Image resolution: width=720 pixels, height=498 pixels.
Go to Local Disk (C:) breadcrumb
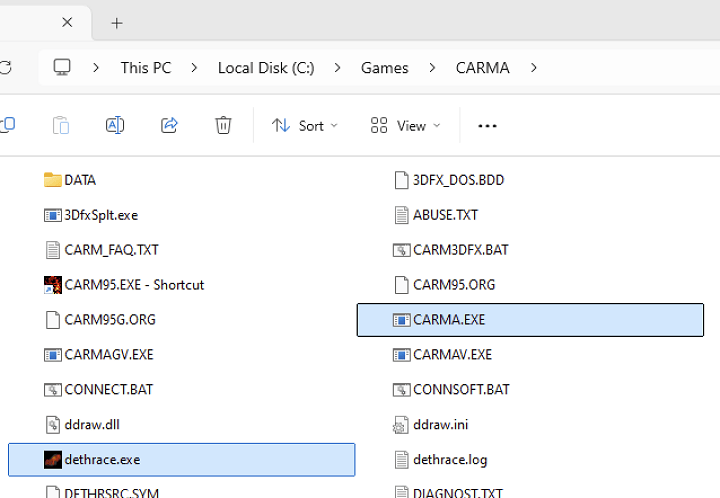[266, 68]
